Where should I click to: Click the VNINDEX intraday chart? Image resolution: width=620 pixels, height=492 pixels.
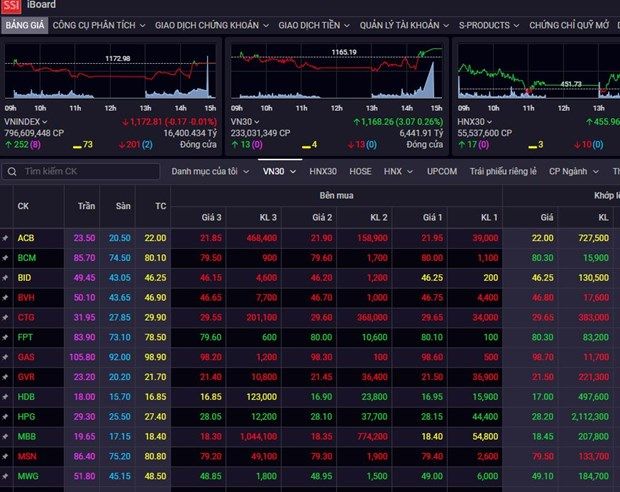[x=110, y=71]
